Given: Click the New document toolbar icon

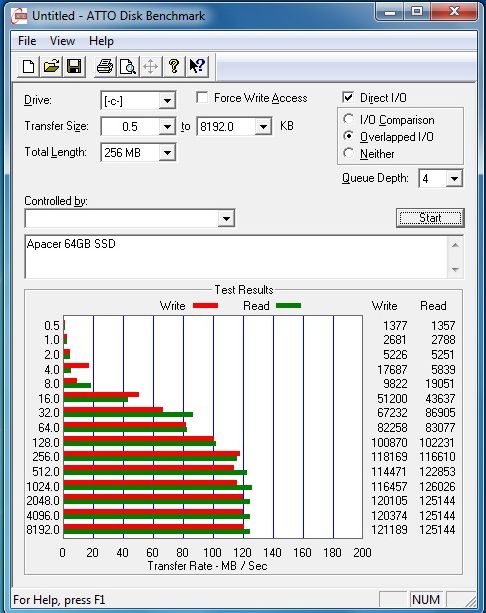Looking at the screenshot, I should click(29, 66).
